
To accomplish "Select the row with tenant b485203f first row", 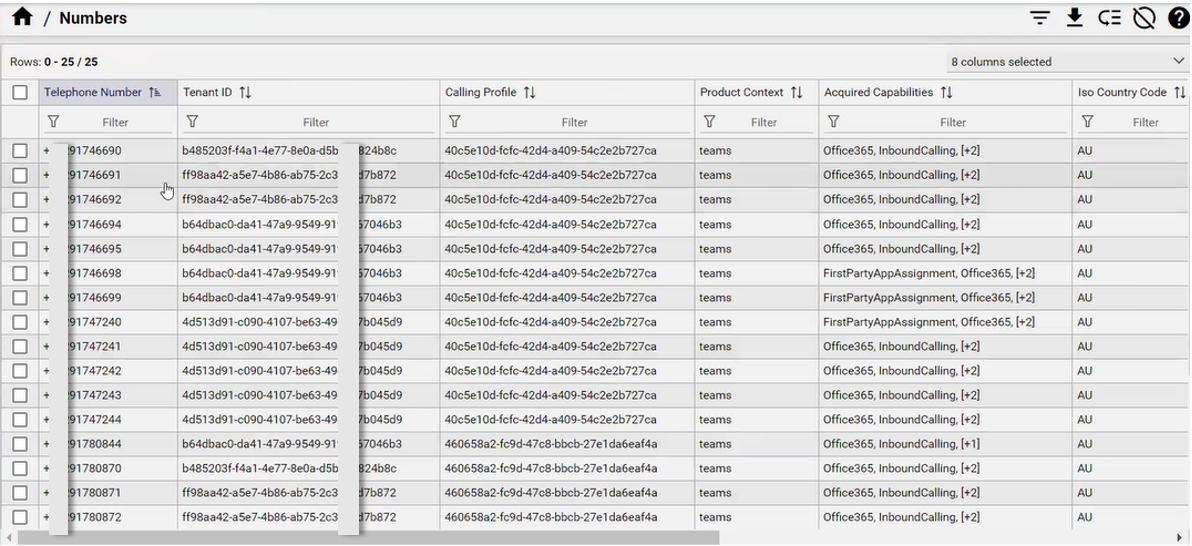I will pos(20,151).
